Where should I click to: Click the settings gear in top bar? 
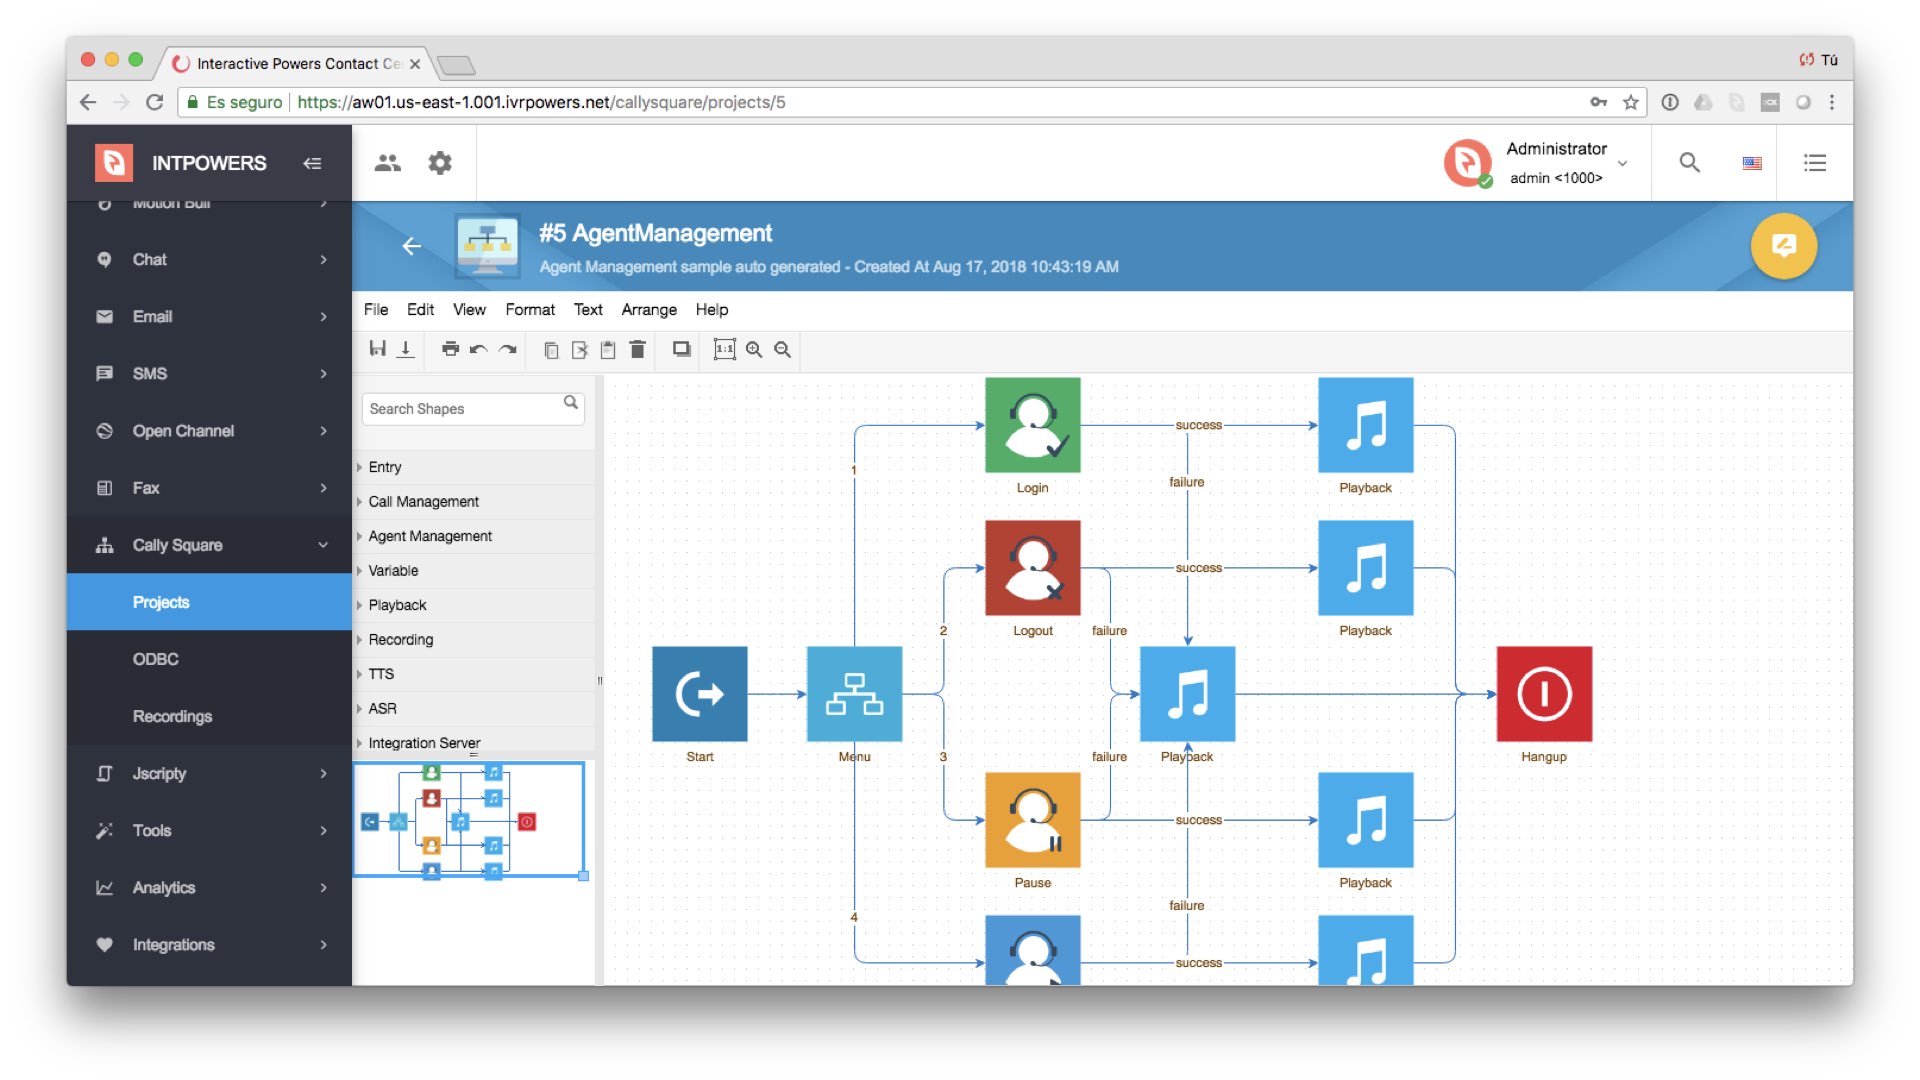click(440, 163)
